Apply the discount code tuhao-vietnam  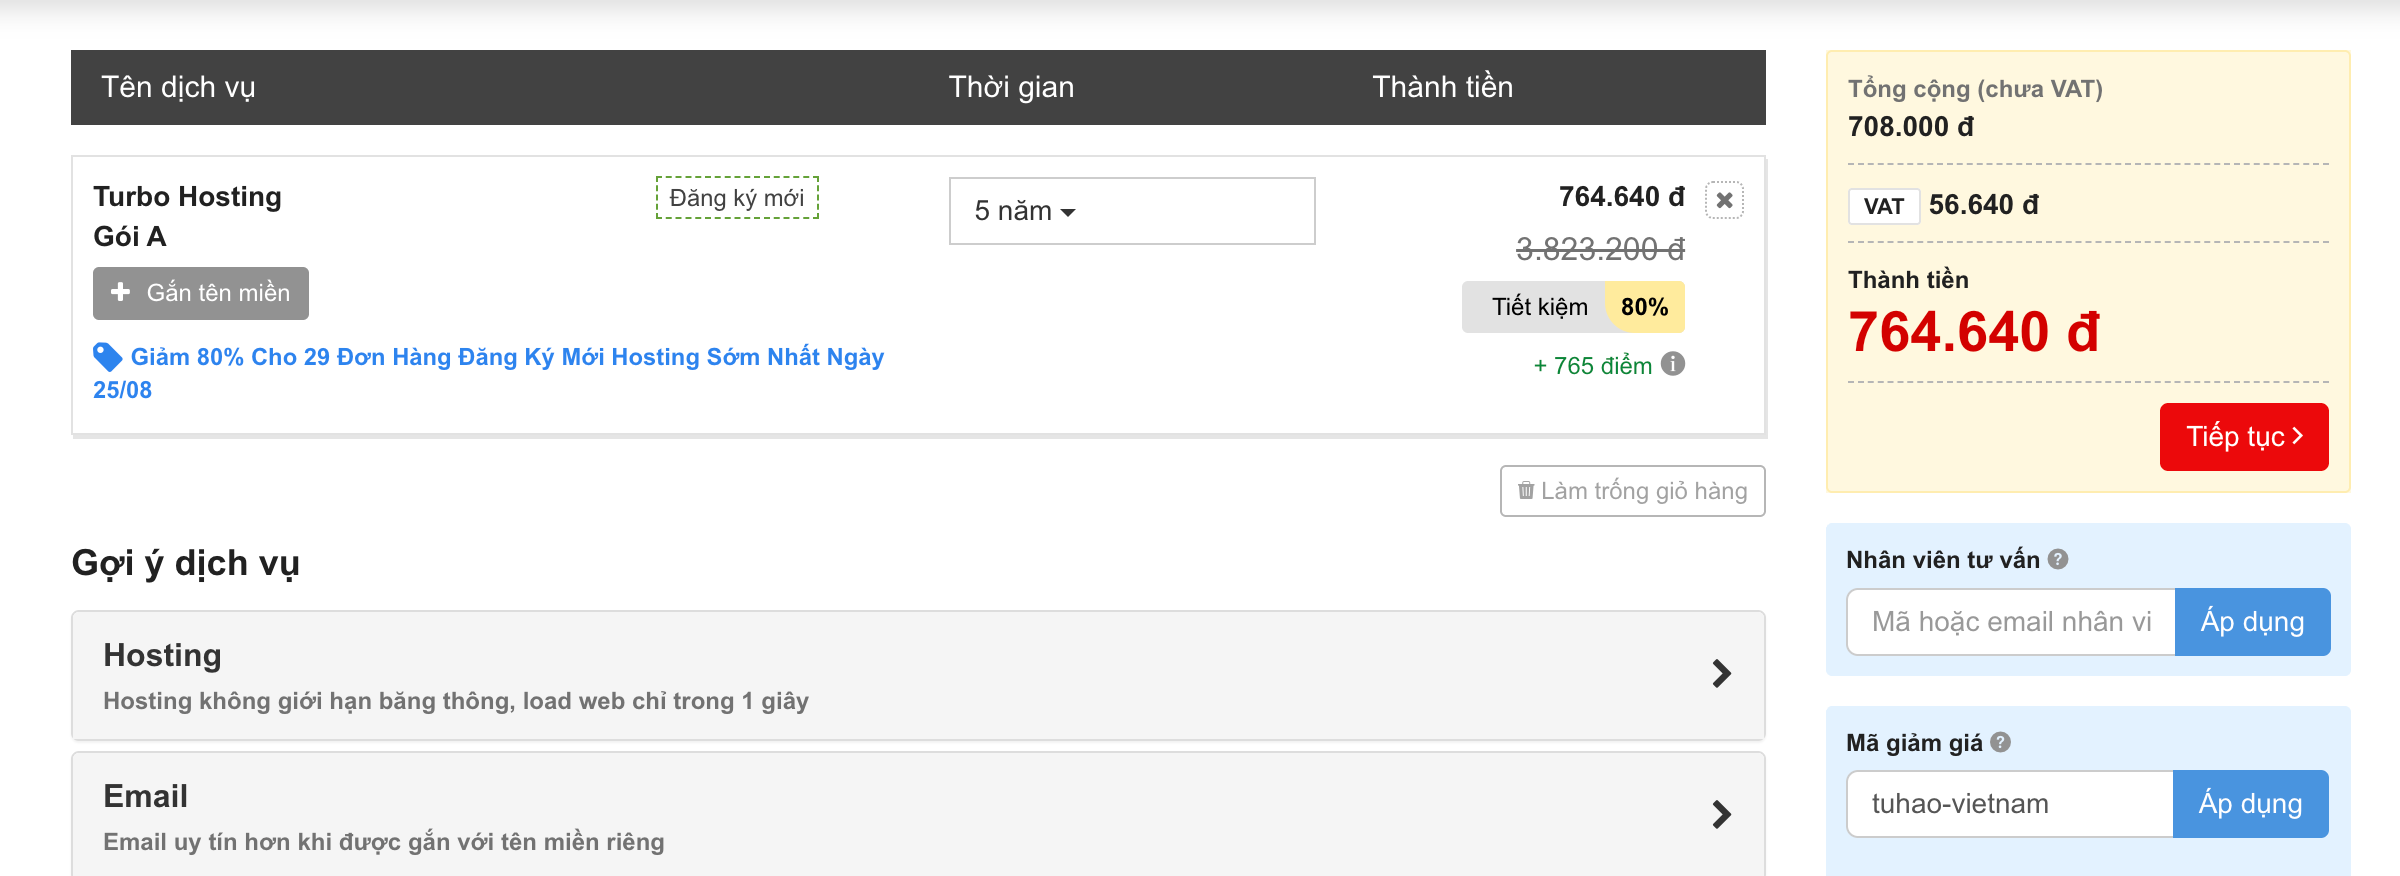(x=2250, y=804)
